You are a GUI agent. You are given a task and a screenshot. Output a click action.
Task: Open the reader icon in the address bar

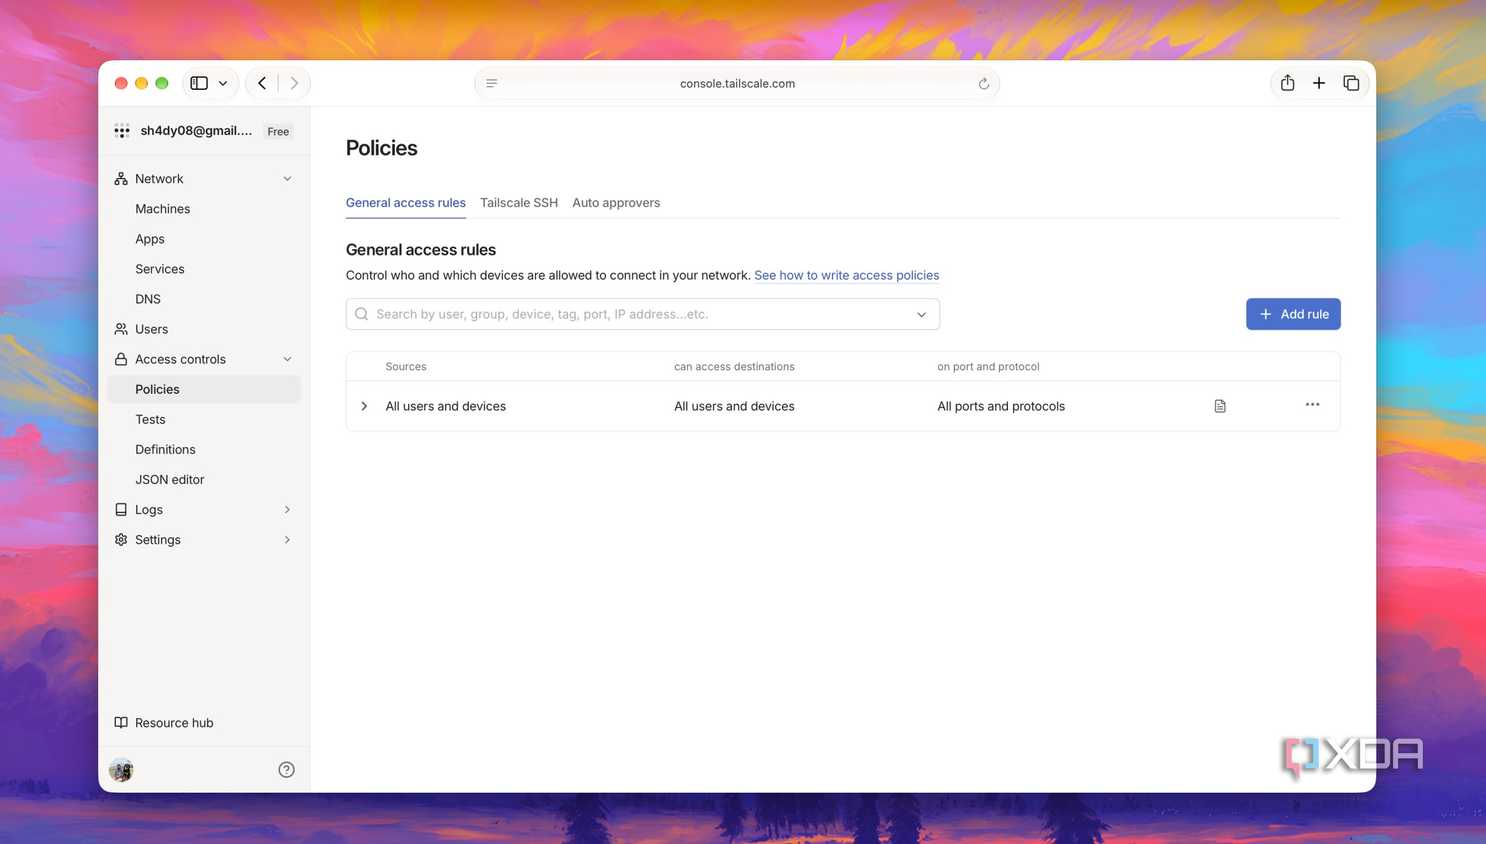[492, 83]
